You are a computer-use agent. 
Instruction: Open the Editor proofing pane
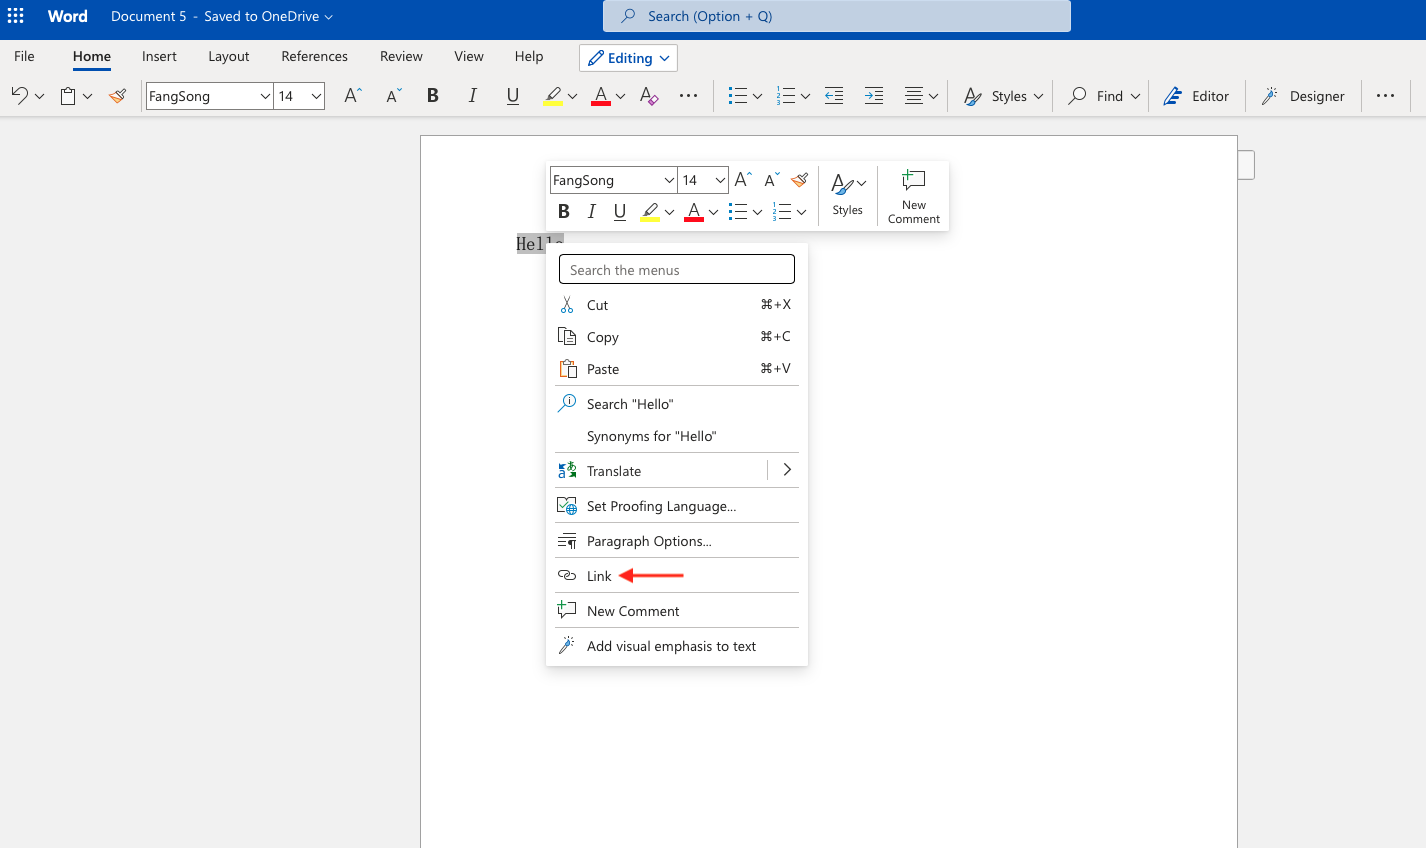[1197, 96]
